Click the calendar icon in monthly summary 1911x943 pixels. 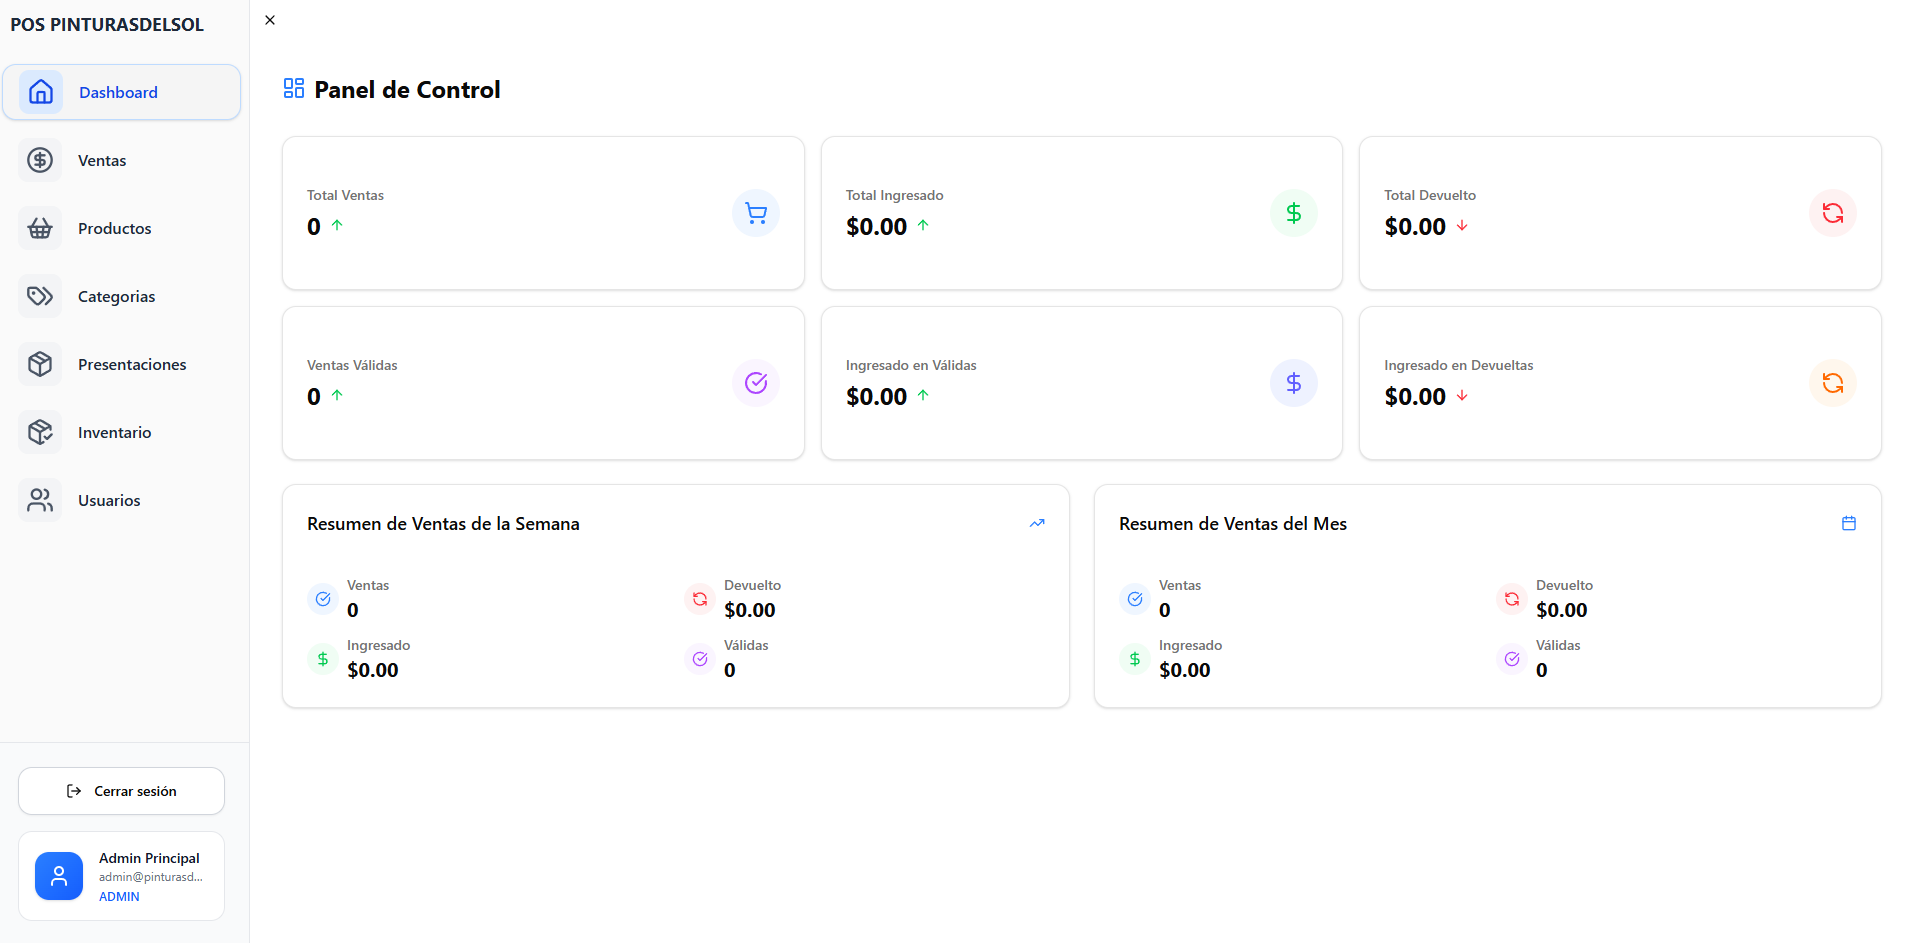click(1848, 523)
